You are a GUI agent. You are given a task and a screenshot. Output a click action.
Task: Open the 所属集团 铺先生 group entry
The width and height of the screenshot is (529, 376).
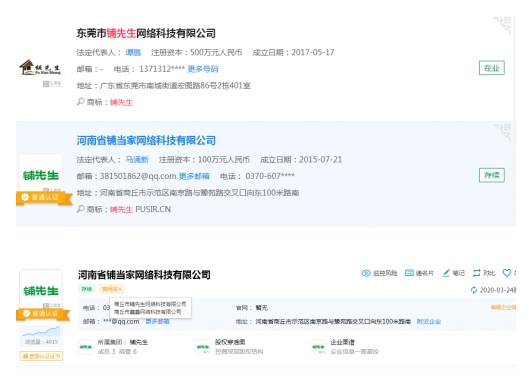coord(123,342)
